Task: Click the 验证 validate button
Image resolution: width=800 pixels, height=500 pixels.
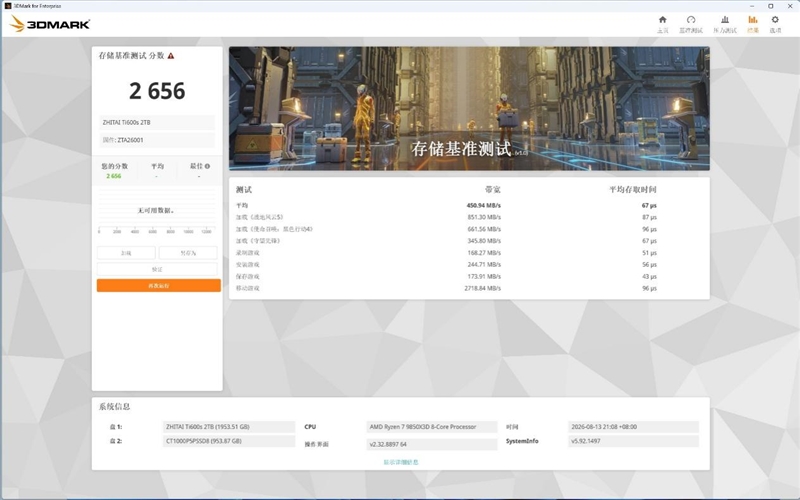Action: pos(157,269)
